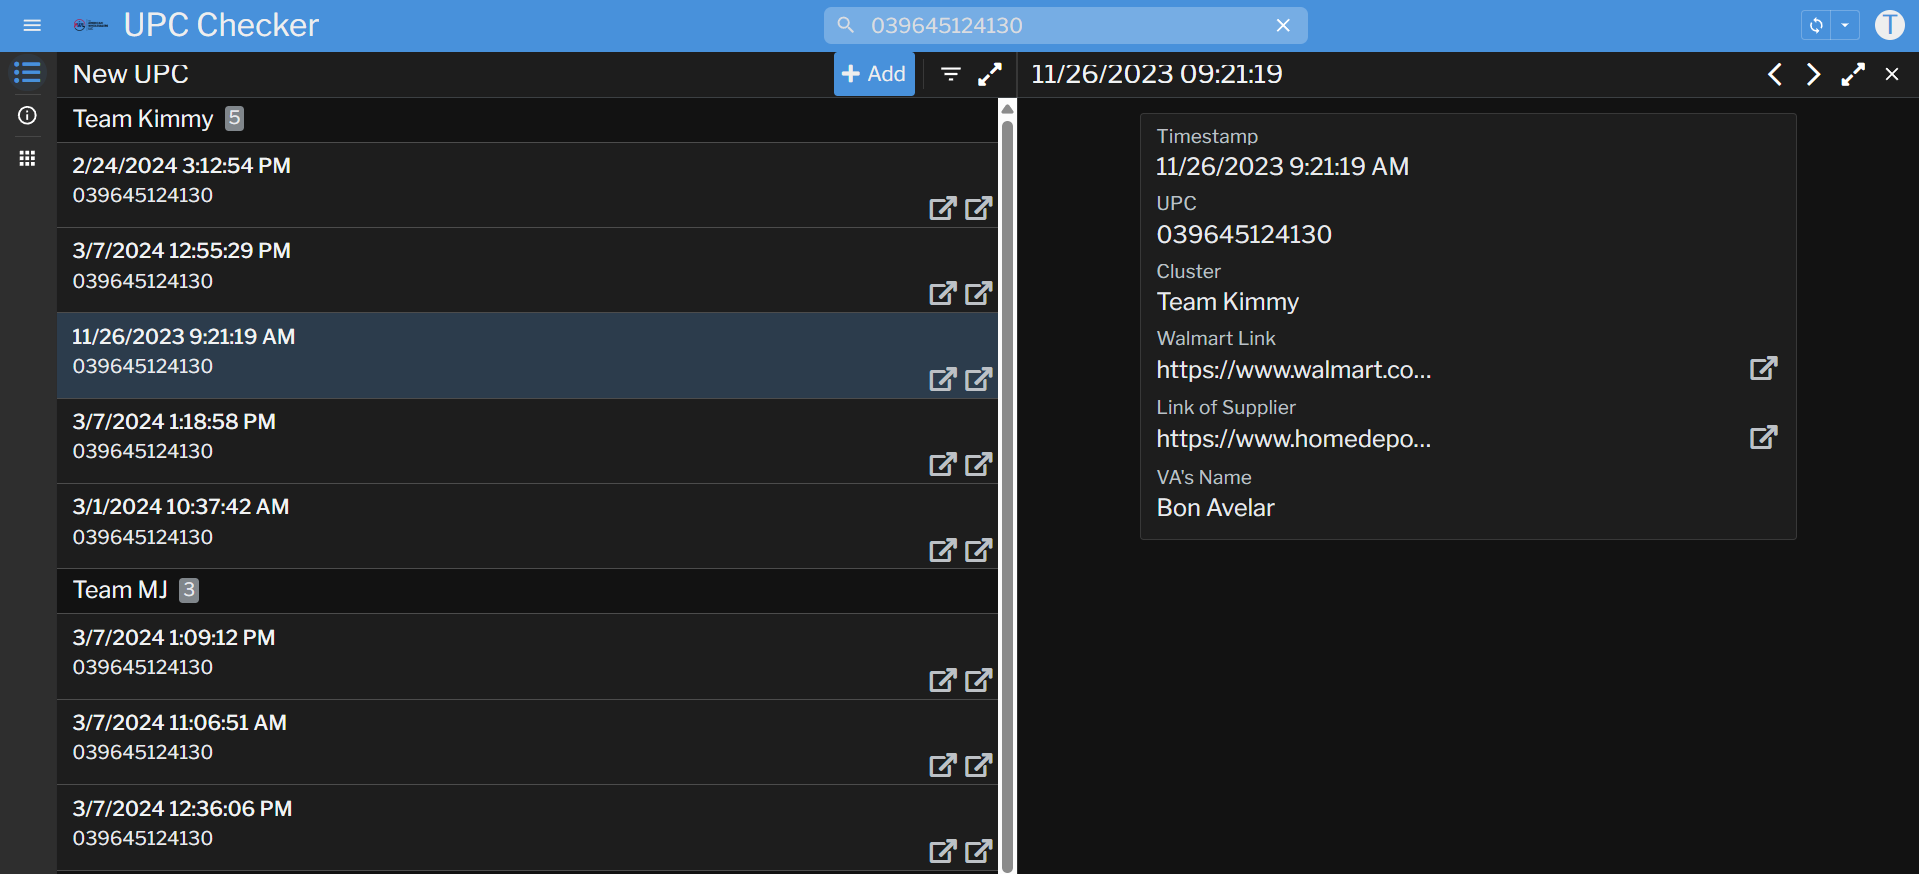Image resolution: width=1919 pixels, height=874 pixels.
Task: Click the sync refresh icon
Action: (x=1816, y=25)
